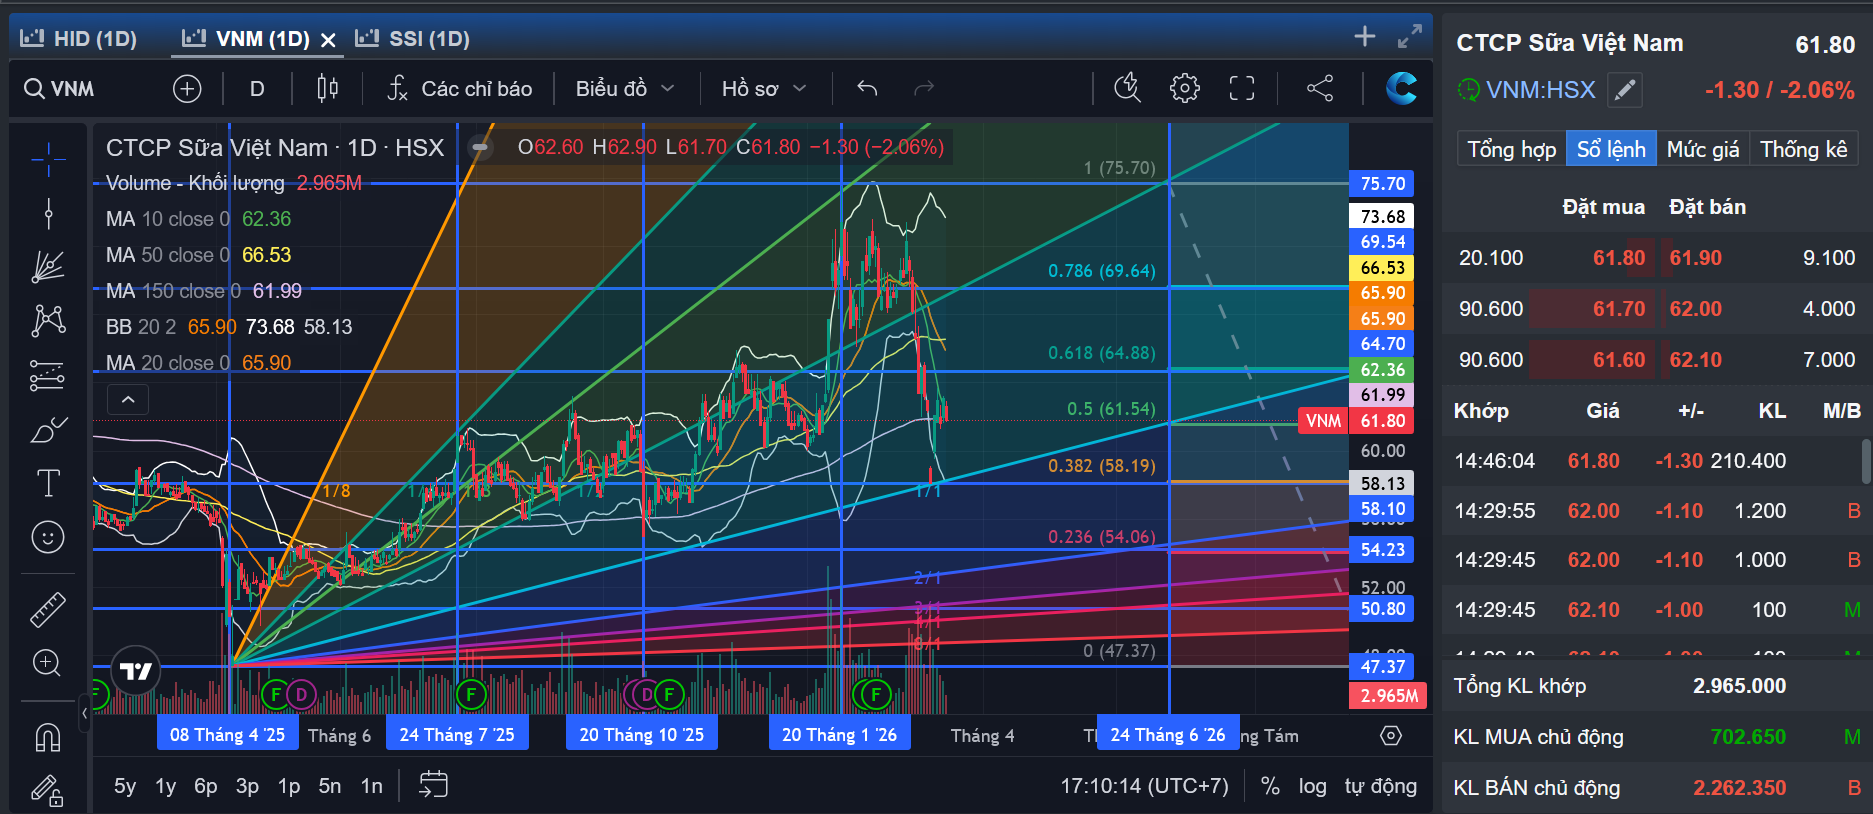Click the 75.70 price level label
1873x814 pixels.
pos(1383,184)
